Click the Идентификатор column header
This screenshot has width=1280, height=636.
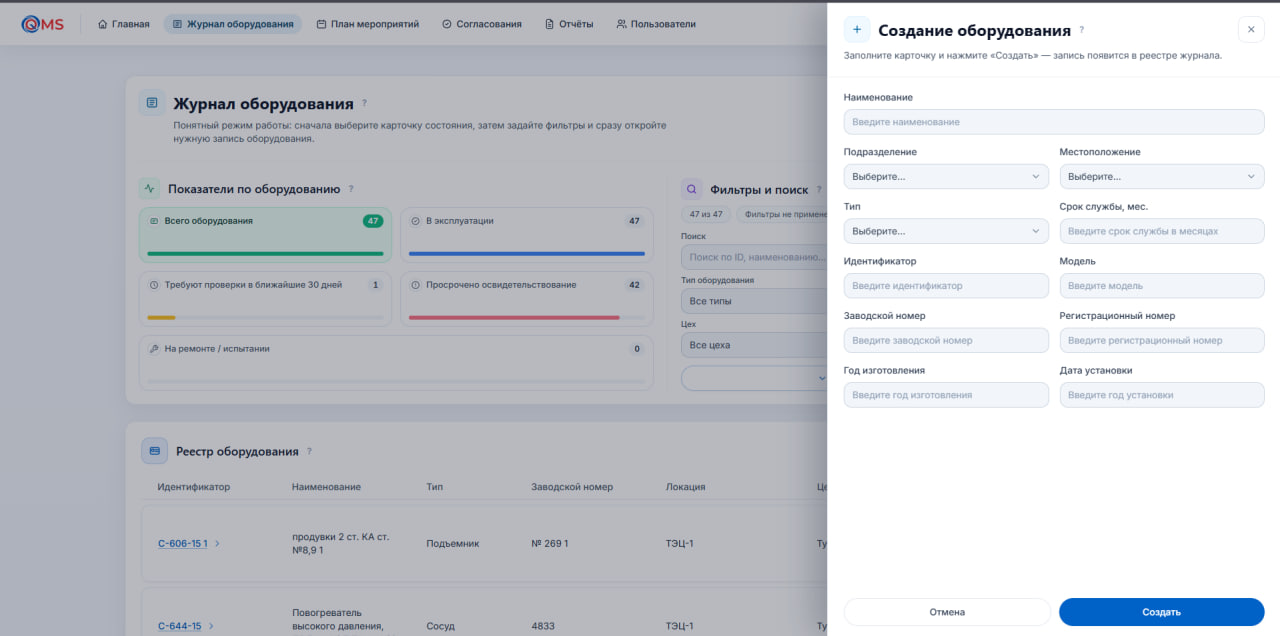pyautogui.click(x=193, y=487)
